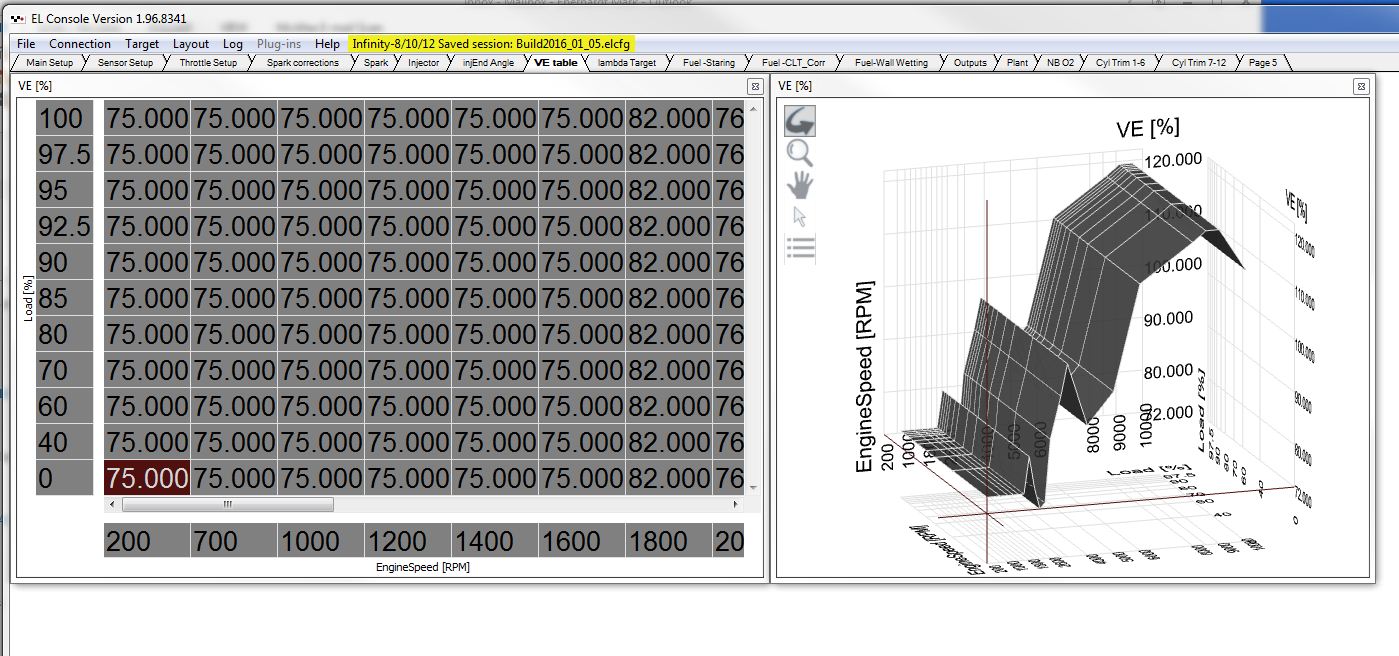Select the magnifier zoom tool

click(800, 153)
